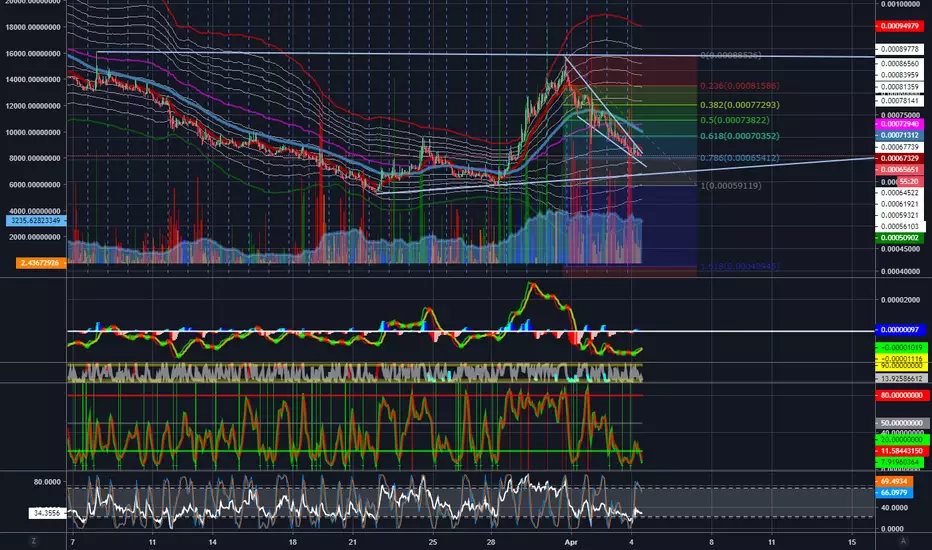Click the 0.00067739 price label

900,147
